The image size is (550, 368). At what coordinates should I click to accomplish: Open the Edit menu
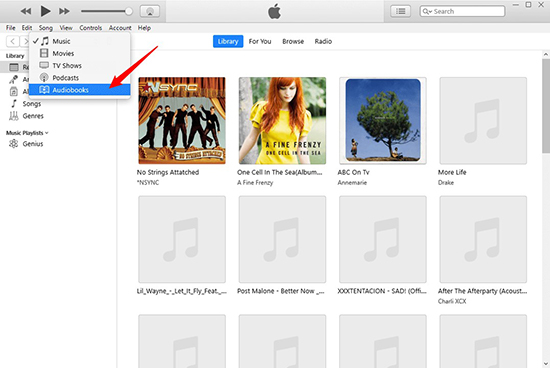[27, 28]
